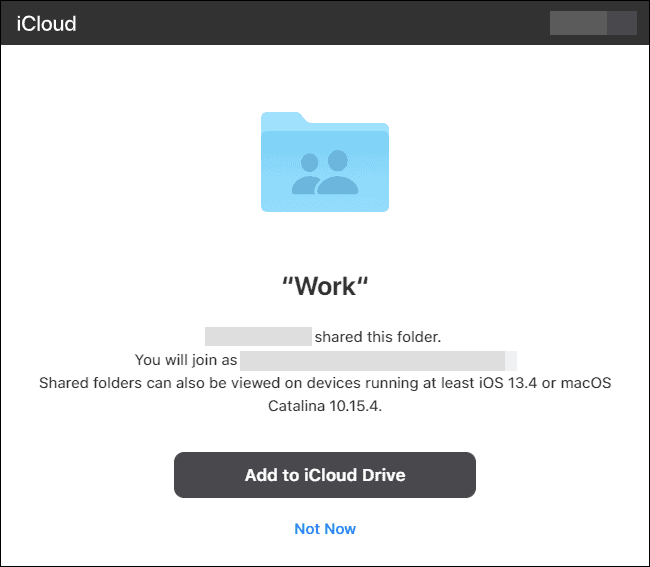650x567 pixels.
Task: Click the 'You will join as' text
Action: 186,360
